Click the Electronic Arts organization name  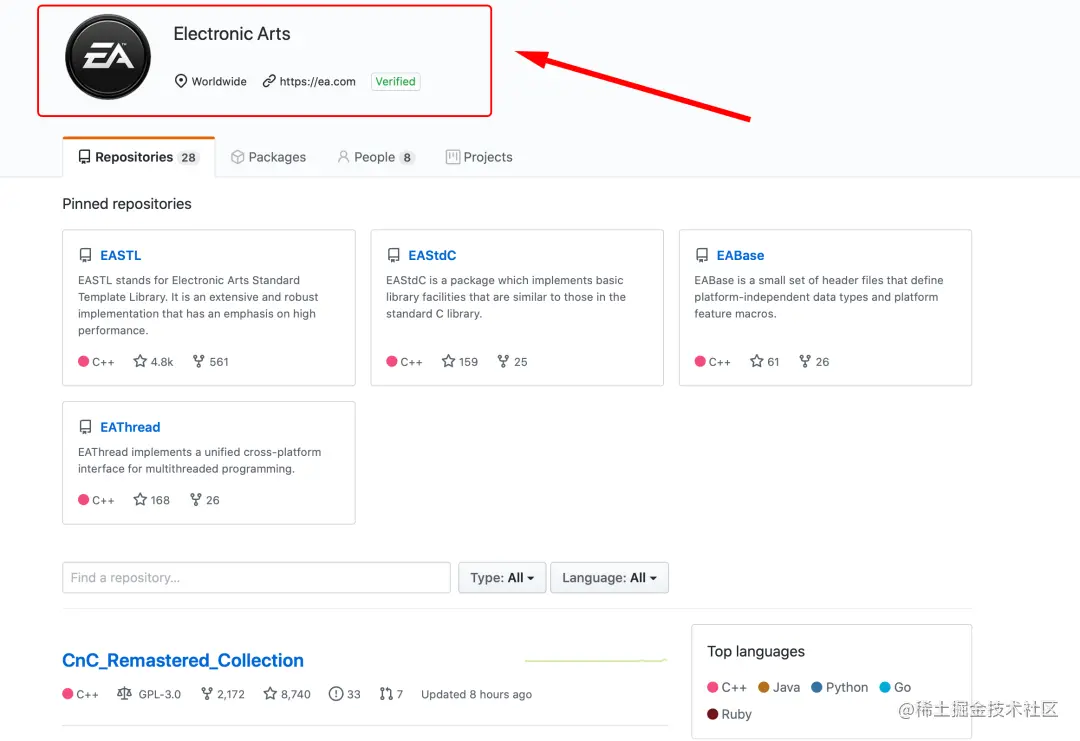[232, 34]
